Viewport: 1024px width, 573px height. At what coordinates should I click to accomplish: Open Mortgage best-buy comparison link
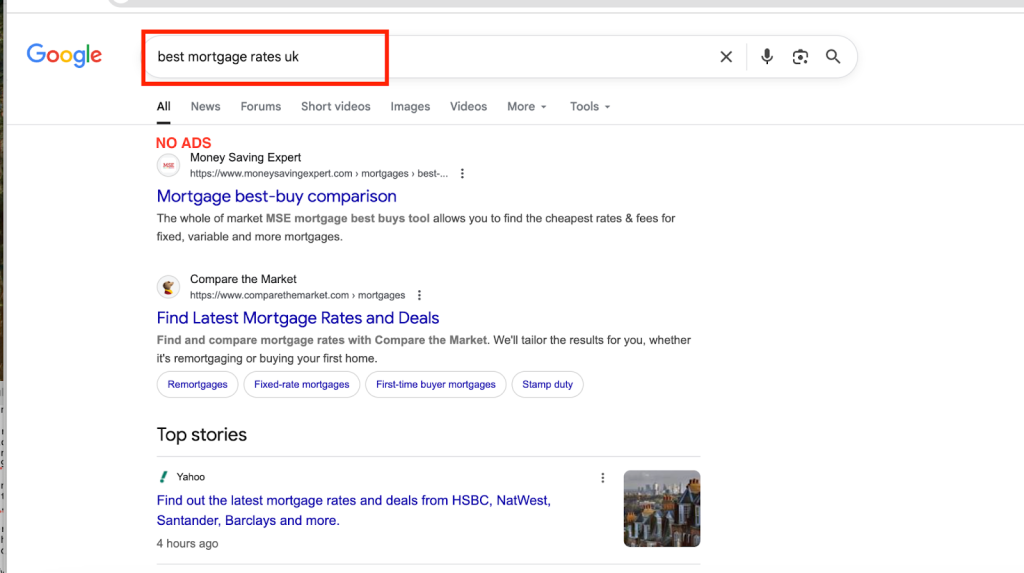click(x=276, y=197)
